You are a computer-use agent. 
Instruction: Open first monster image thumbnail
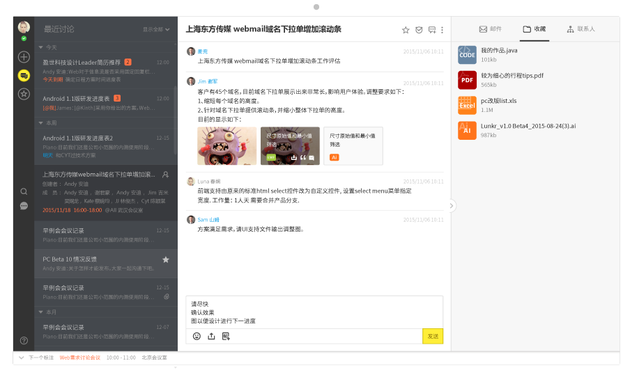pos(227,146)
